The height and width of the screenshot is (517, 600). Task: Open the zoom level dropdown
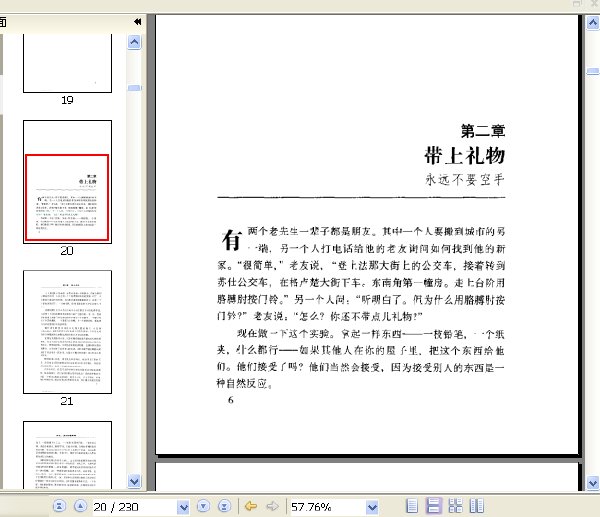click(x=372, y=507)
